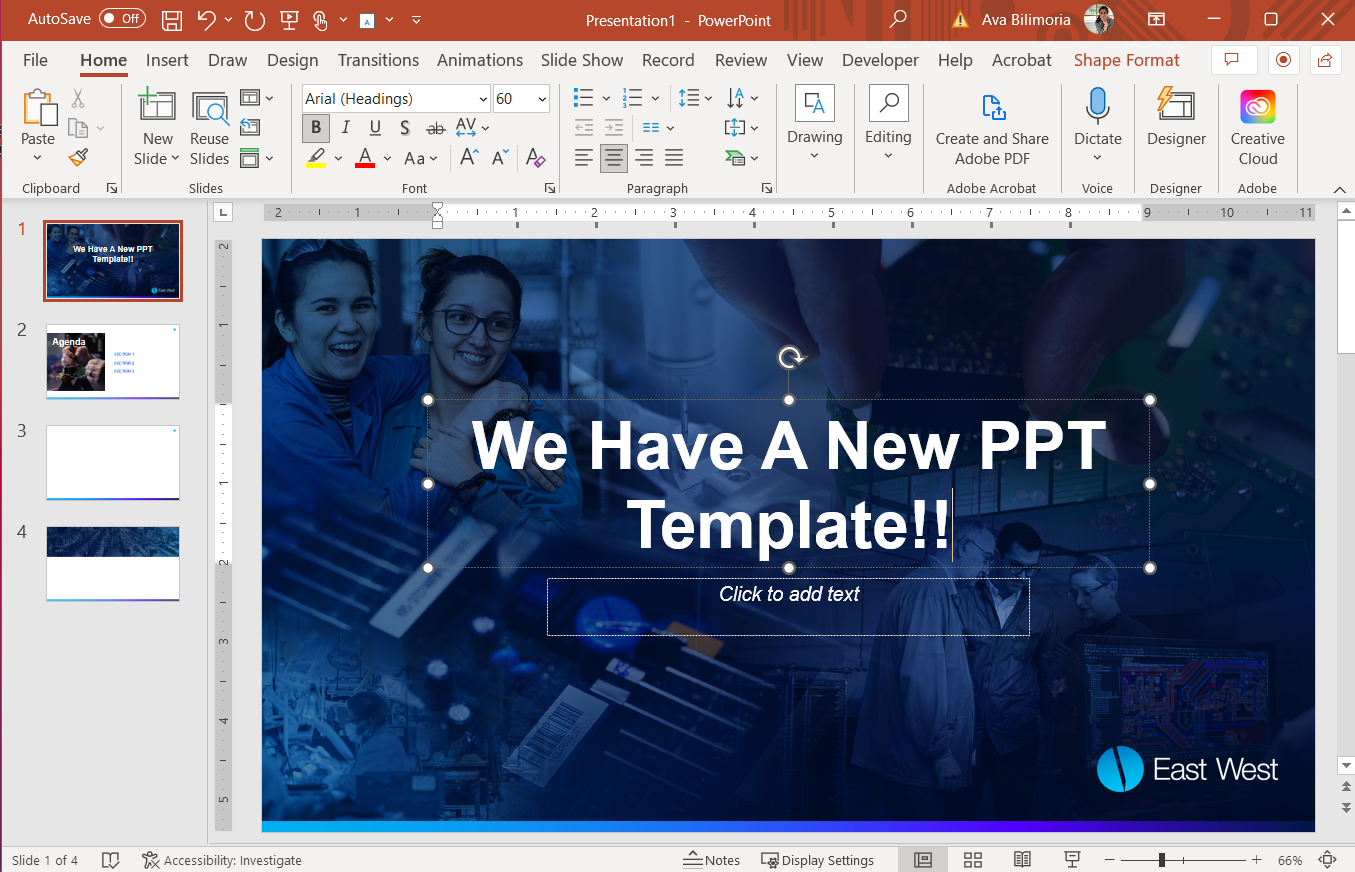Image resolution: width=1355 pixels, height=872 pixels.
Task: Toggle Italic formatting
Action: coord(346,128)
